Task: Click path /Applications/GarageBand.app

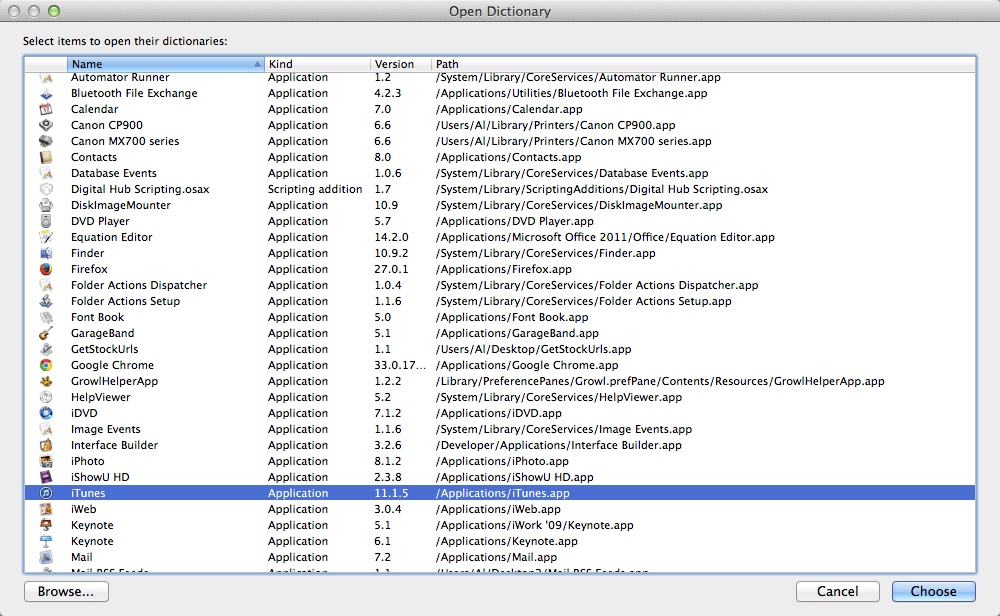Action: tap(517, 334)
